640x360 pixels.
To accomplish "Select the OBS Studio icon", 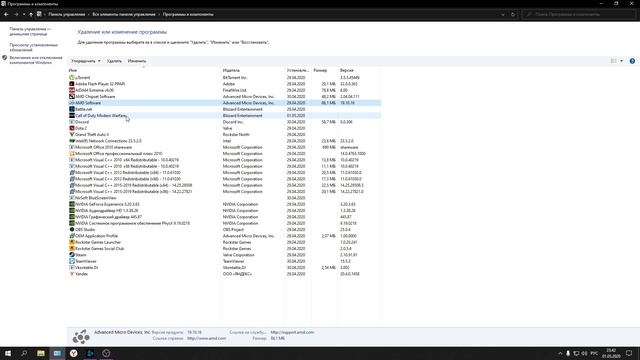I will [72, 229].
